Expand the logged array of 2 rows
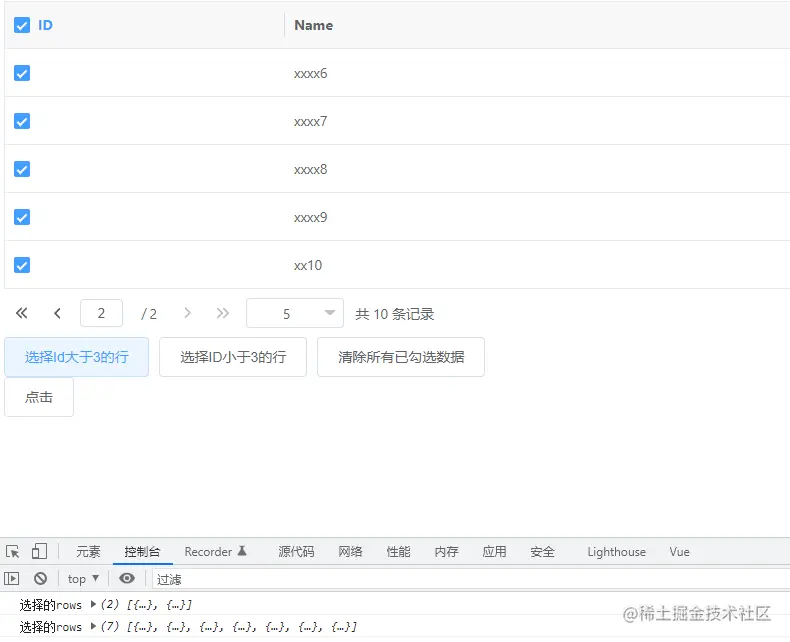 point(93,604)
